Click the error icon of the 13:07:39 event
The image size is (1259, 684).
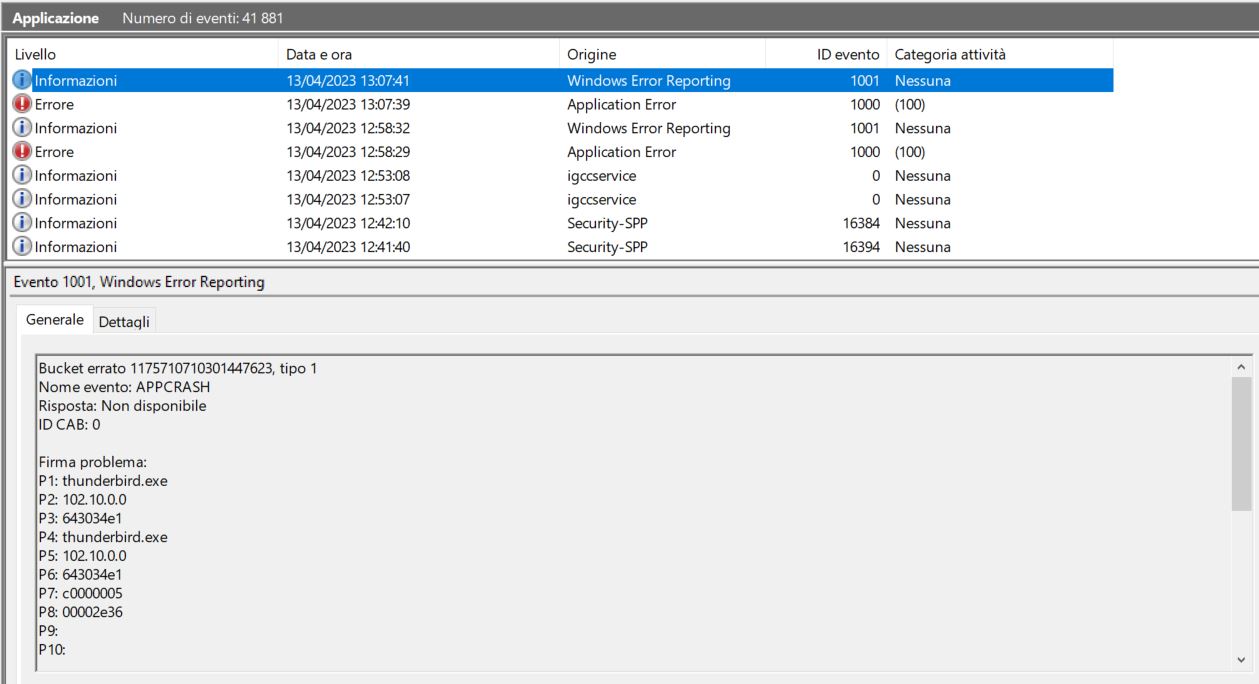coord(22,104)
